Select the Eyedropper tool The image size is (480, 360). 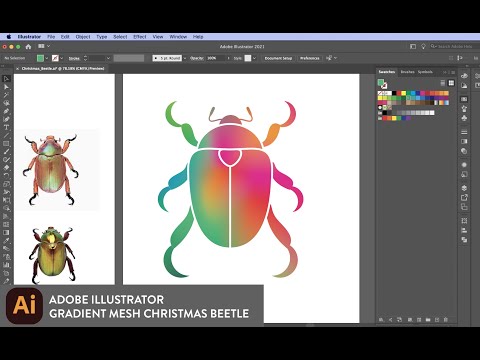(6, 240)
